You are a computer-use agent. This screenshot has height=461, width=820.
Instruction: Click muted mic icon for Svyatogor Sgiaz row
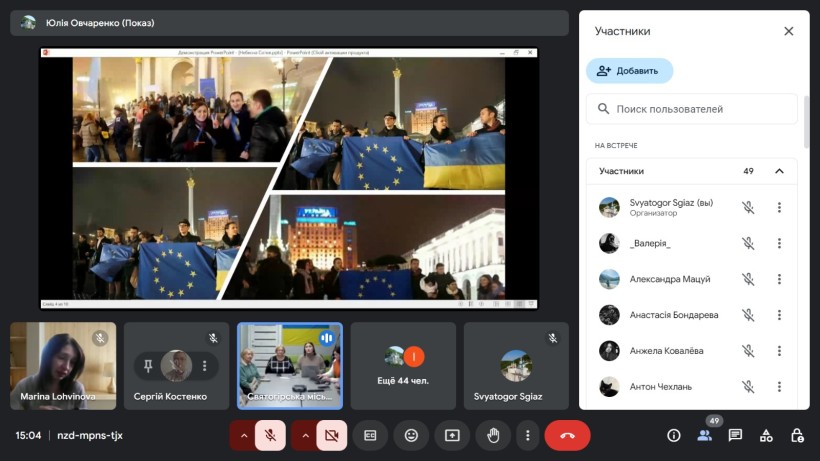click(x=748, y=208)
